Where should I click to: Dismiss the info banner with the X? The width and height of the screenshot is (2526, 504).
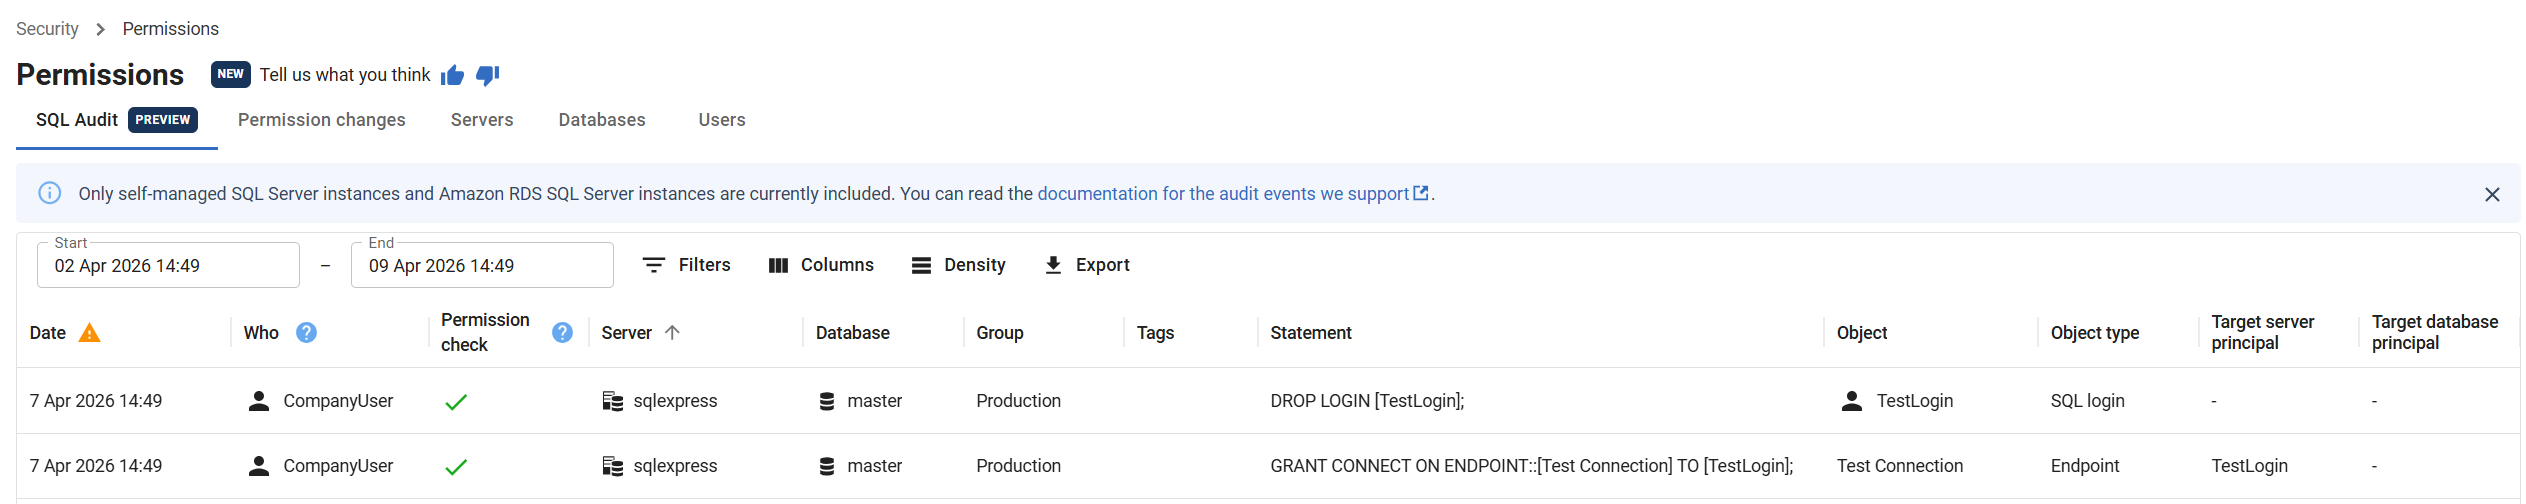click(x=2491, y=194)
